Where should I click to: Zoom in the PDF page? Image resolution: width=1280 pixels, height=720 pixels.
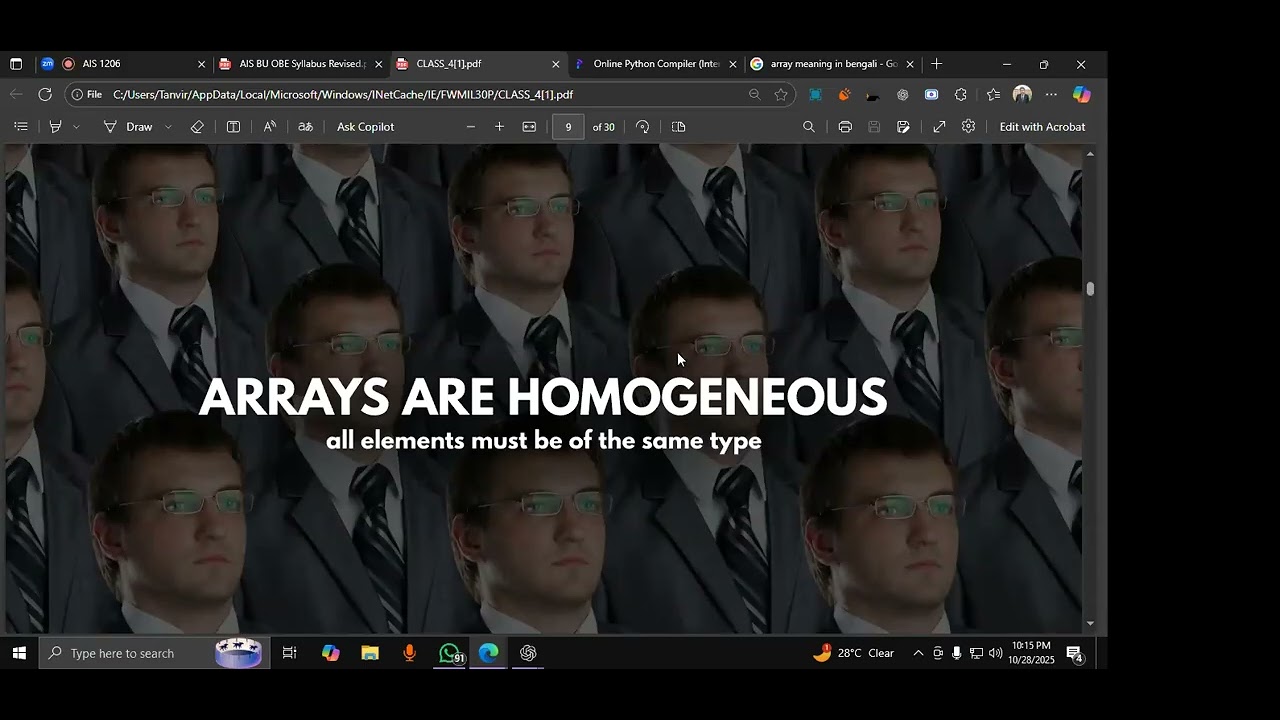(x=499, y=127)
